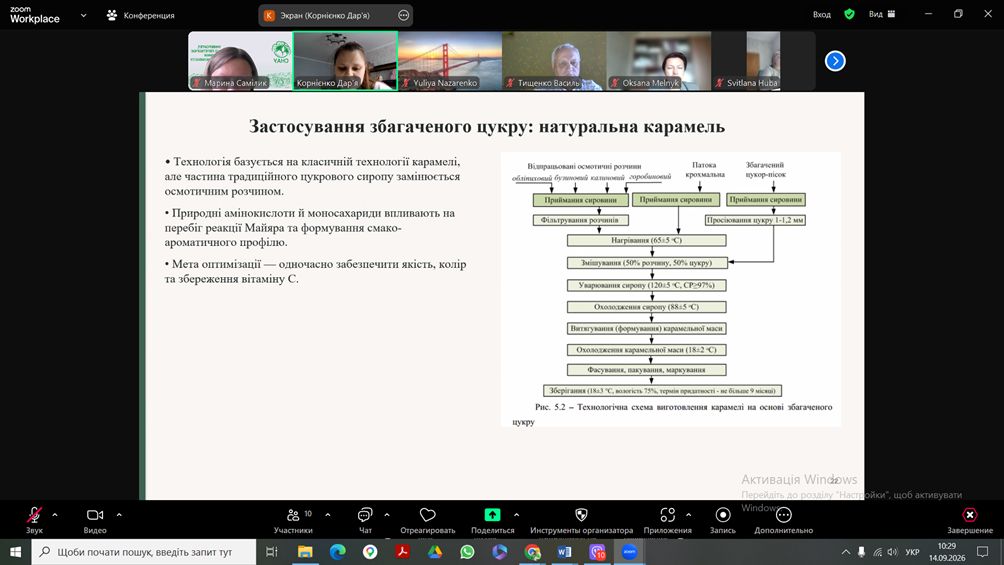Open the Дополнительно more options icon
The width and height of the screenshot is (1004, 565).
(783, 515)
